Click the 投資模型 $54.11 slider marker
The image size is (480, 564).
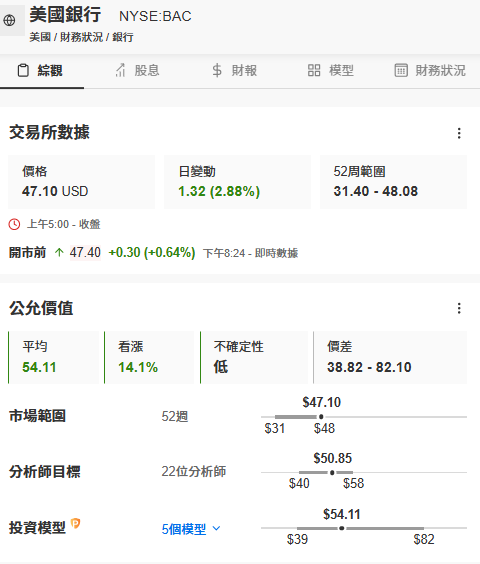point(341,528)
